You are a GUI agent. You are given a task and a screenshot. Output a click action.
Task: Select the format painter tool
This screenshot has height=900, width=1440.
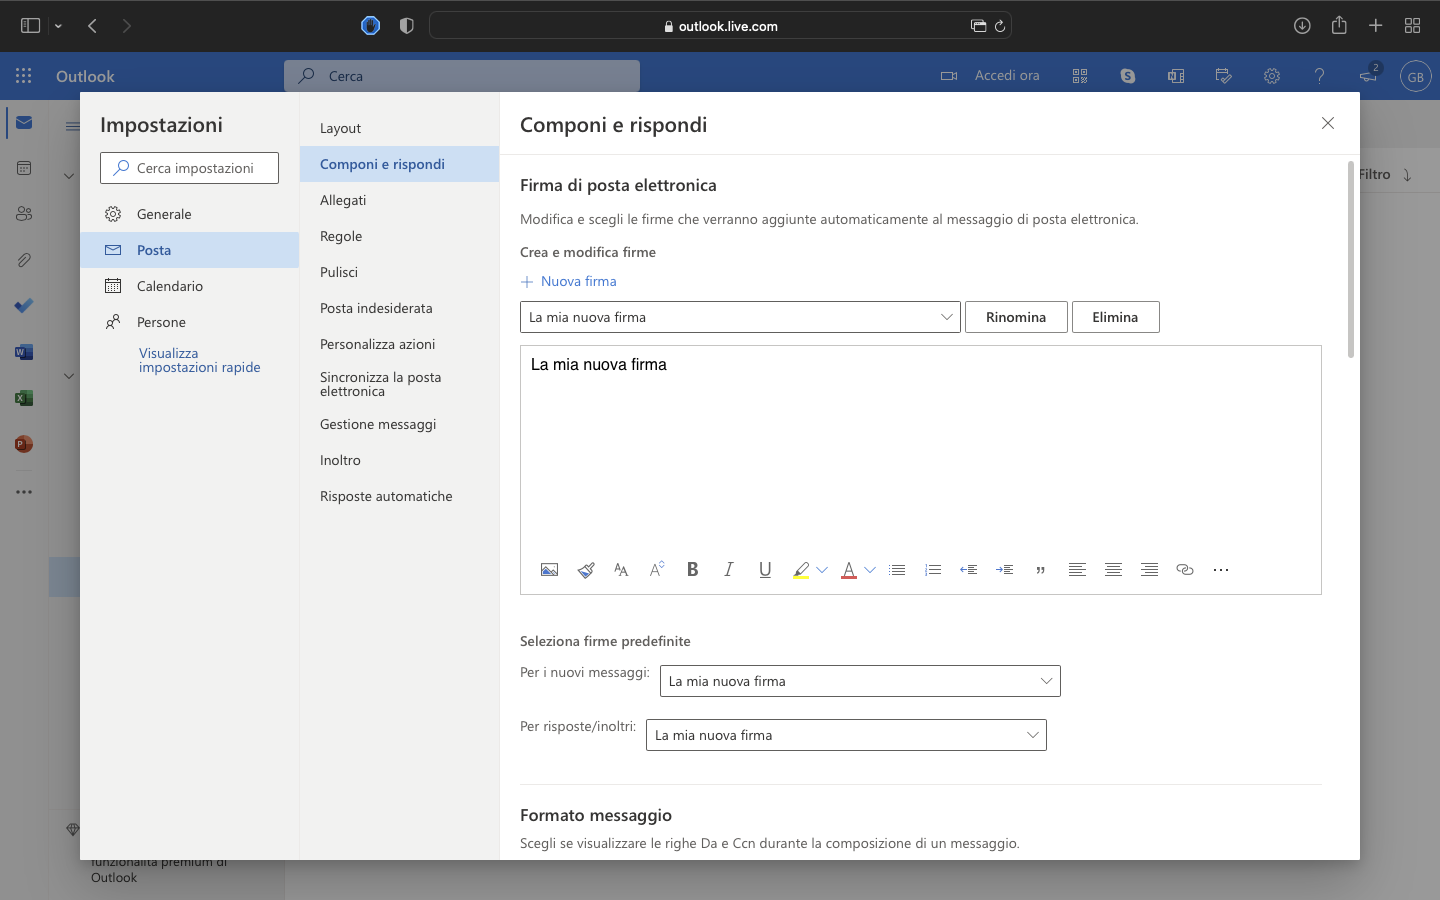pyautogui.click(x=586, y=570)
